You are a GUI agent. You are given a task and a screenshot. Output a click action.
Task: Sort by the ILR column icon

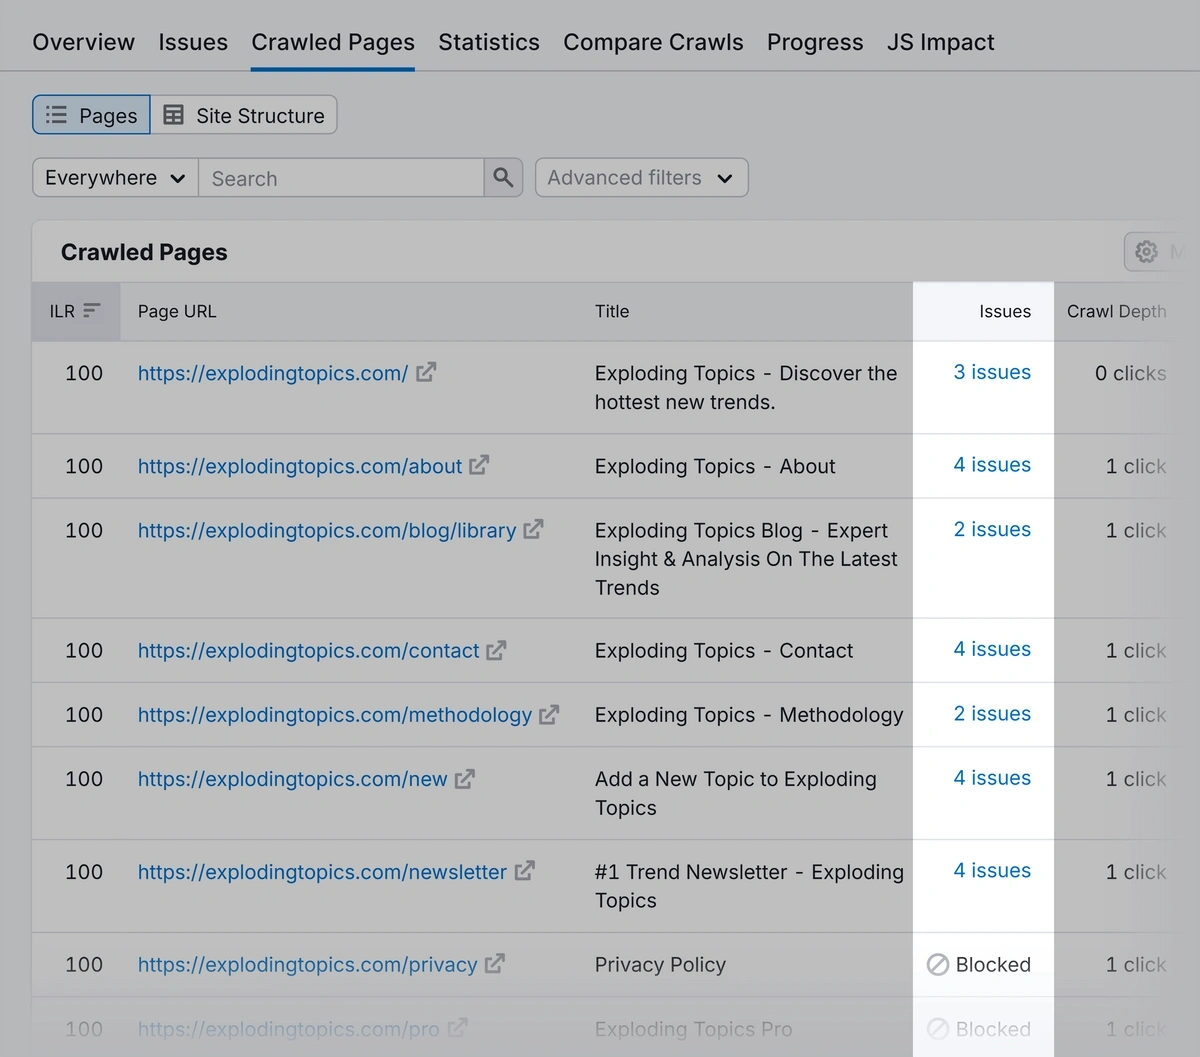click(x=92, y=311)
